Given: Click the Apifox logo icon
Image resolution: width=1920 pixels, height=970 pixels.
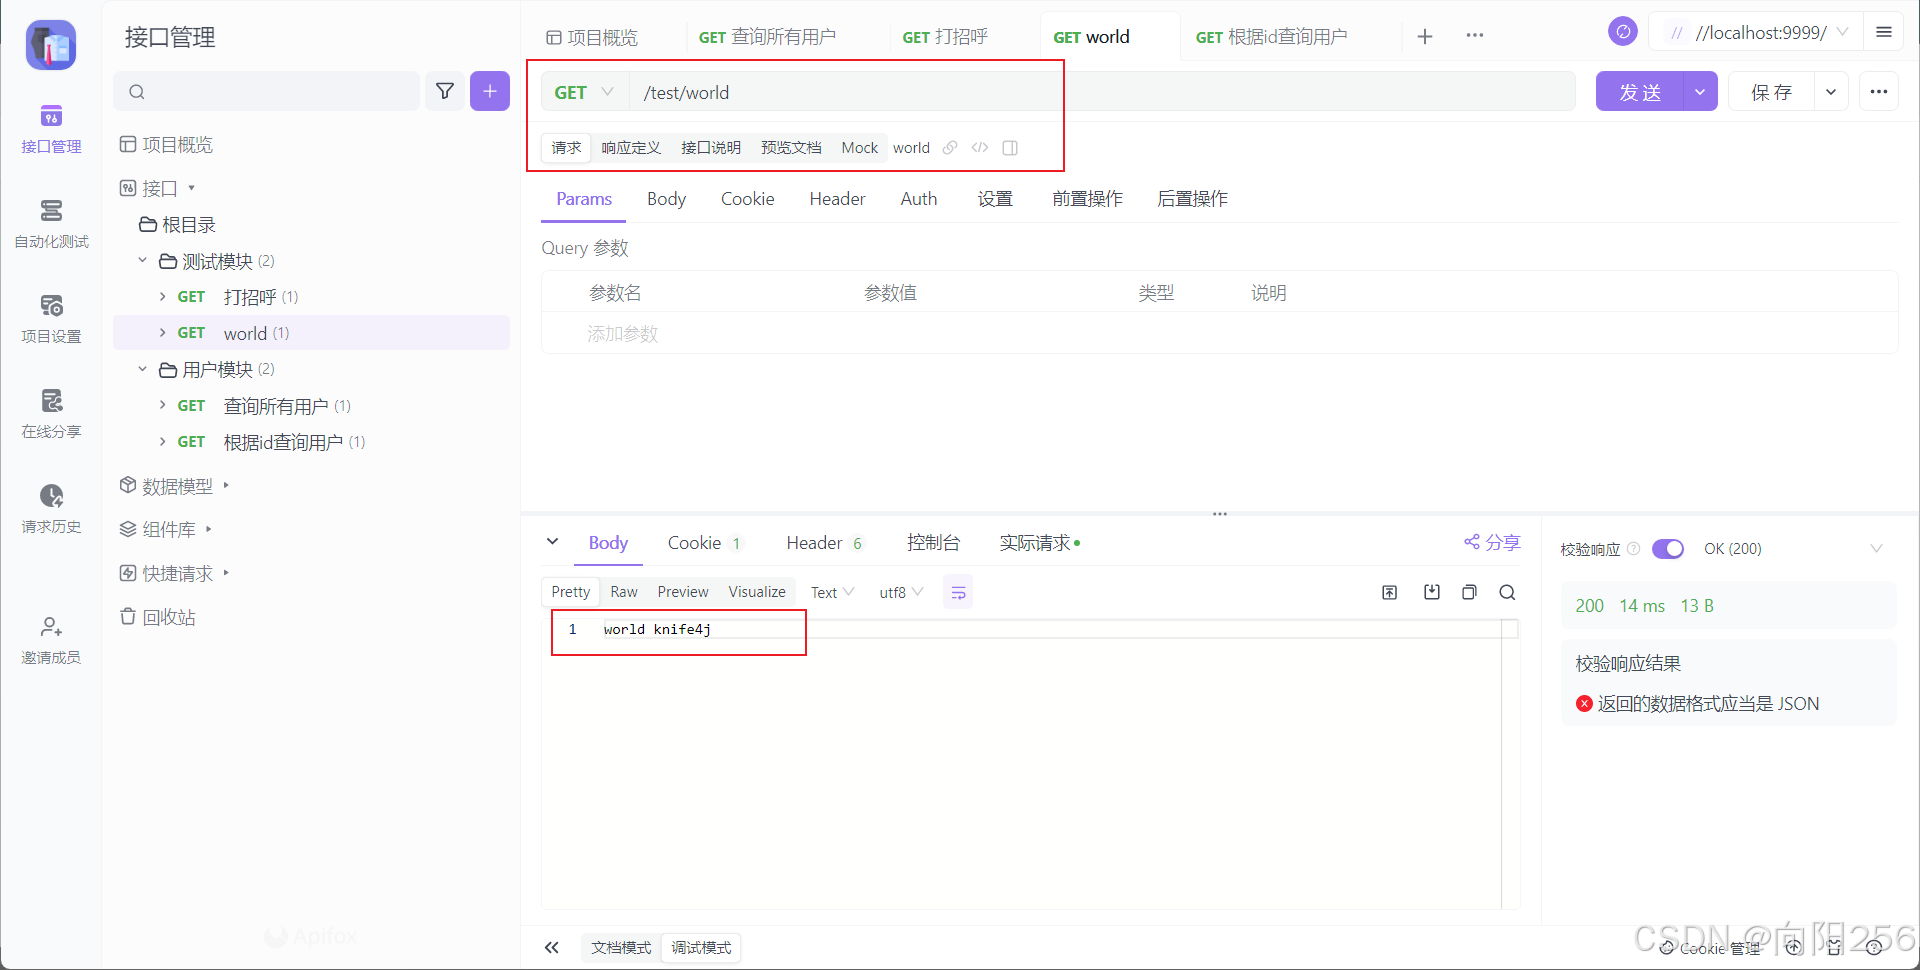Looking at the screenshot, I should pos(51,45).
